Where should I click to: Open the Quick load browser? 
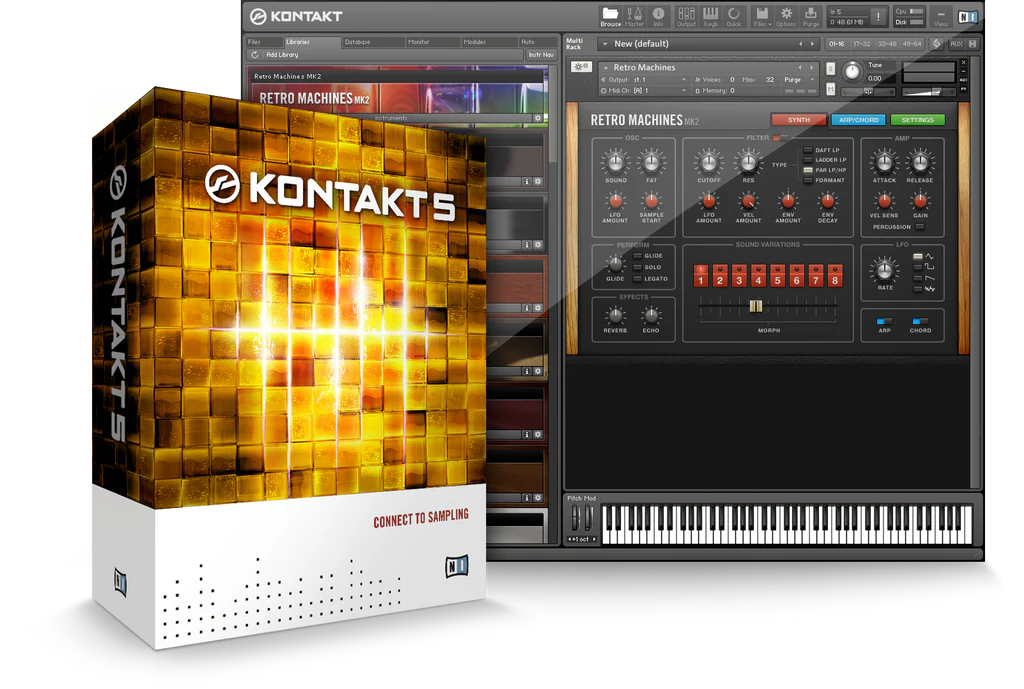(734, 17)
